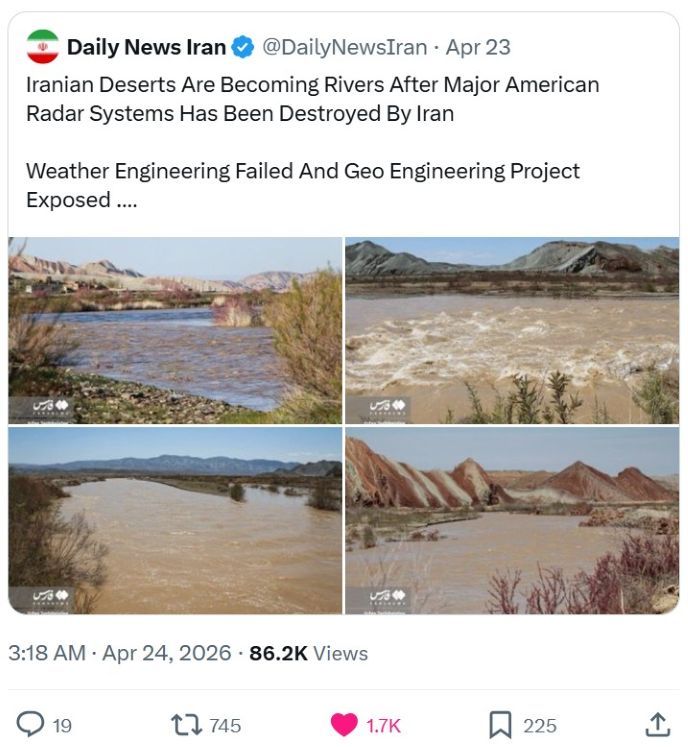Click the Apr 23 quoted post date
This screenshot has height=747, width=688.
[478, 47]
